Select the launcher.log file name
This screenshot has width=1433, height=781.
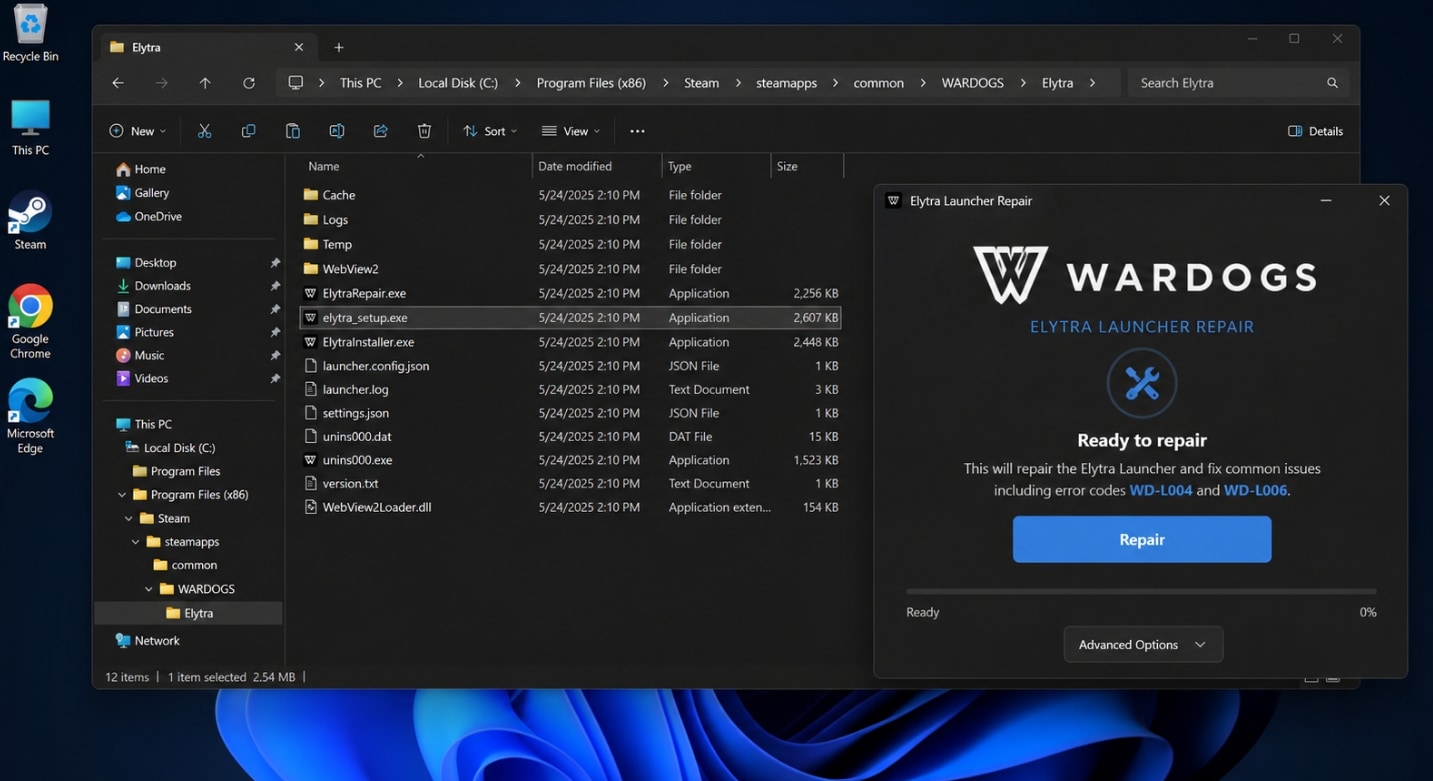click(x=356, y=390)
